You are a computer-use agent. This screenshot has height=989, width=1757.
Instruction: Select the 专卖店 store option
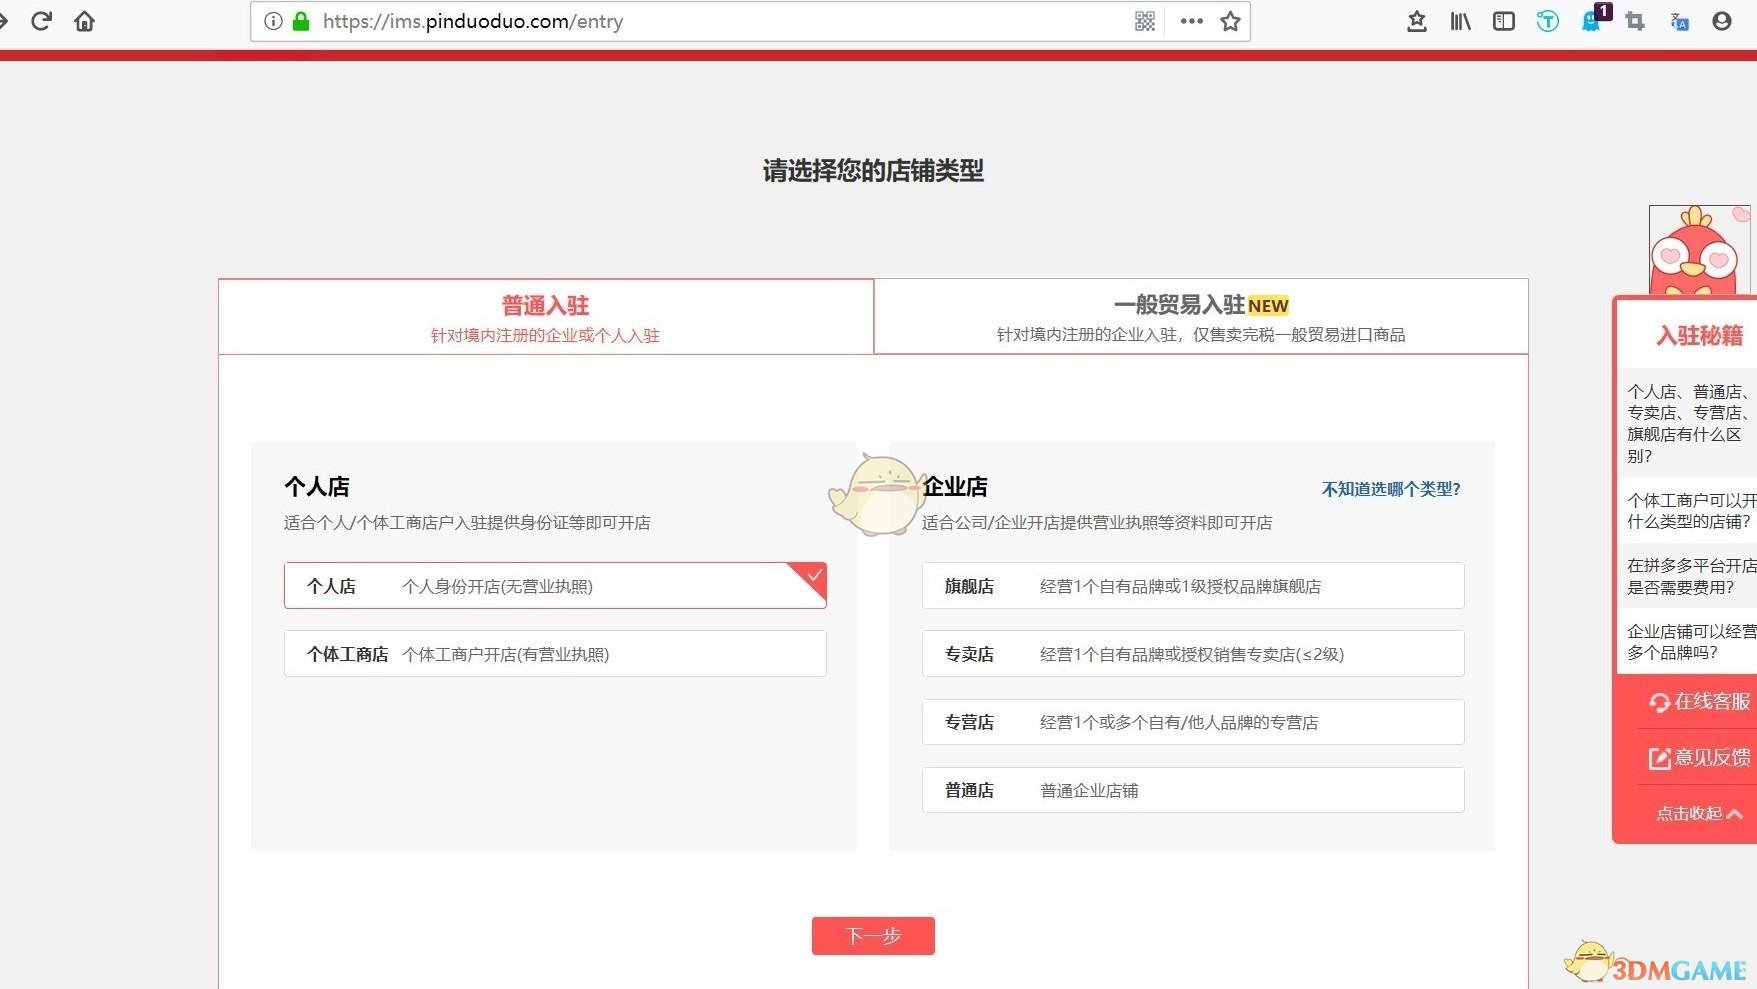(x=1193, y=654)
